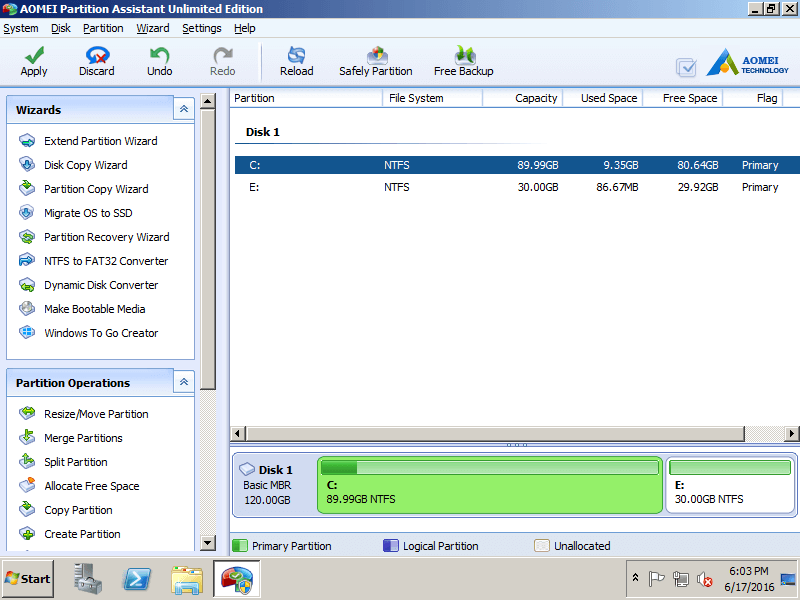Open the Partition menu

103,28
